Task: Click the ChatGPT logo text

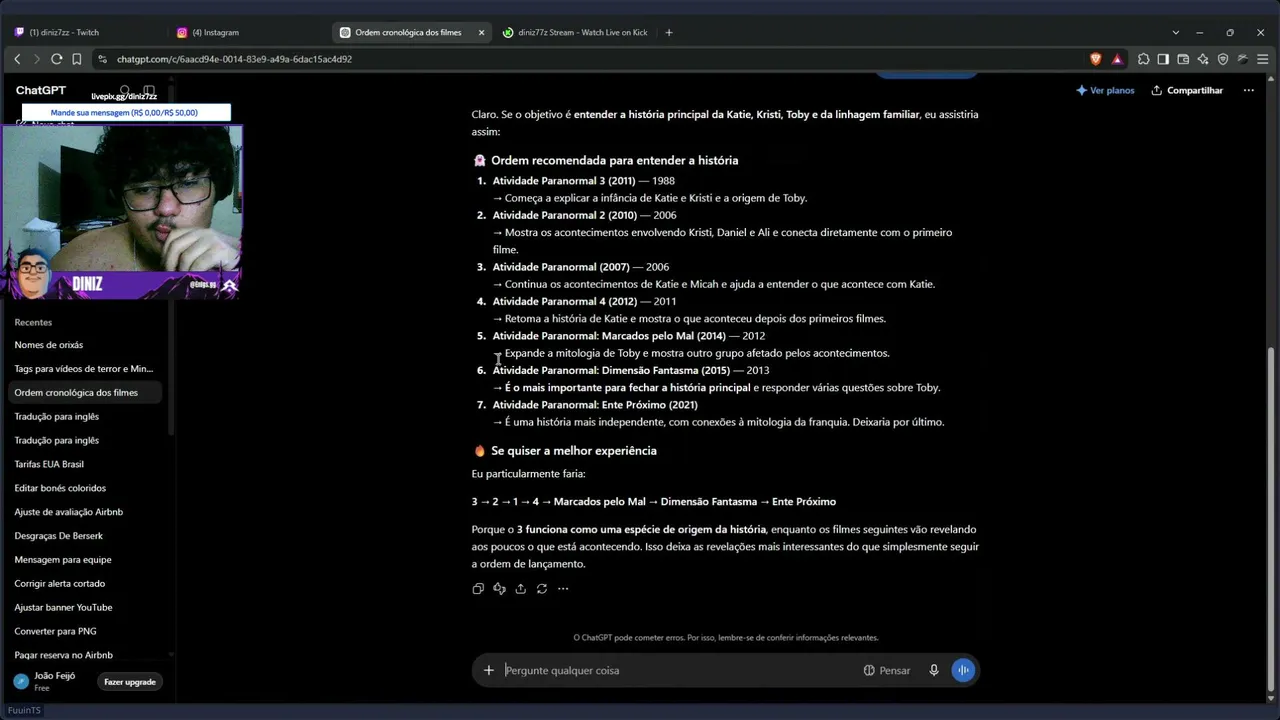Action: 40,90
